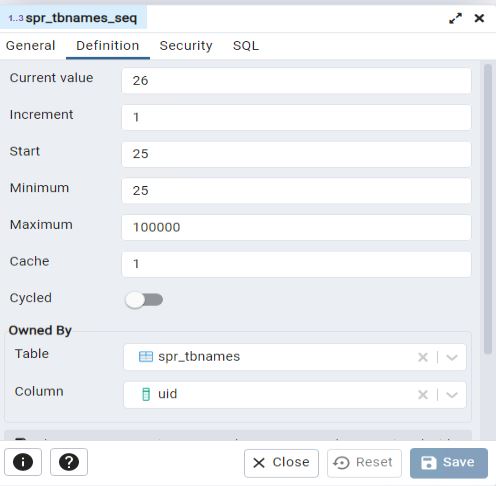Expand the Table dropdown list
This screenshot has width=496, height=486.
[452, 357]
